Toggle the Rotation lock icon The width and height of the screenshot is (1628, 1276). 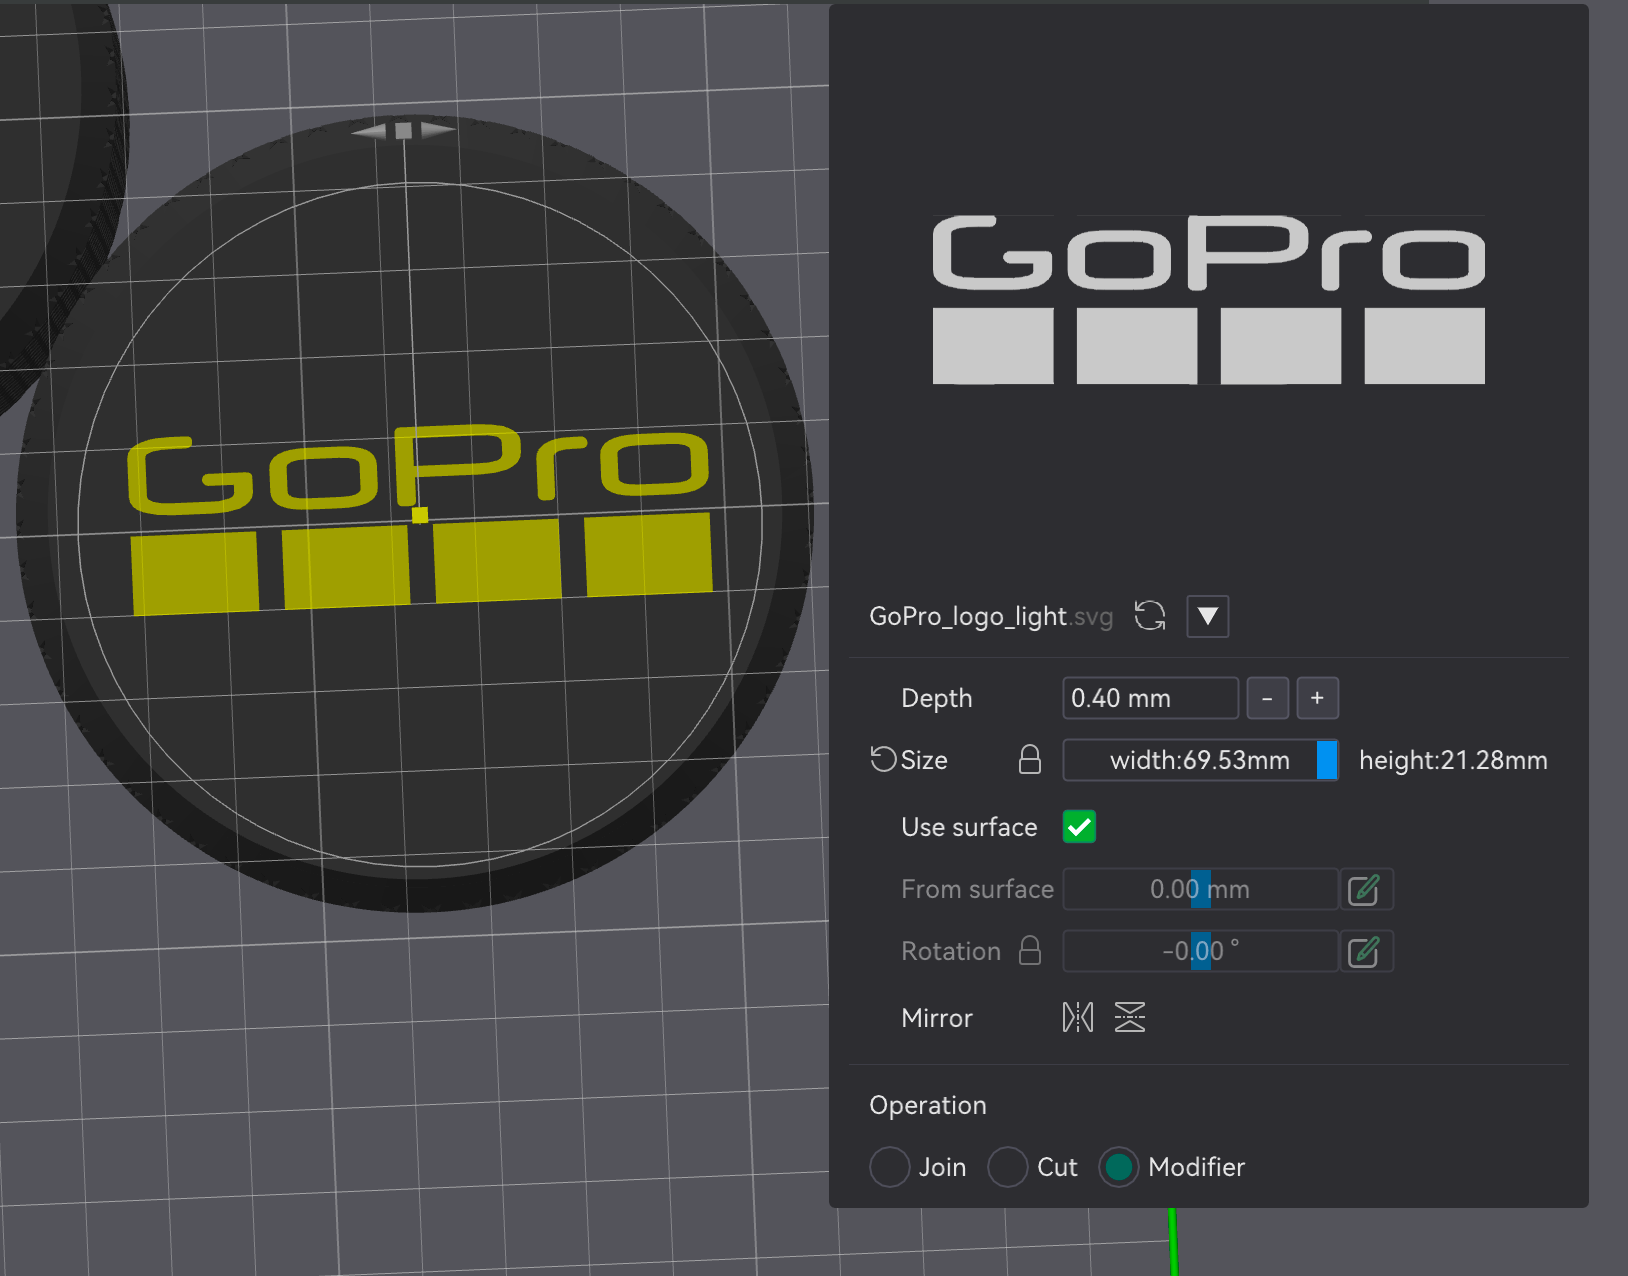click(1030, 950)
